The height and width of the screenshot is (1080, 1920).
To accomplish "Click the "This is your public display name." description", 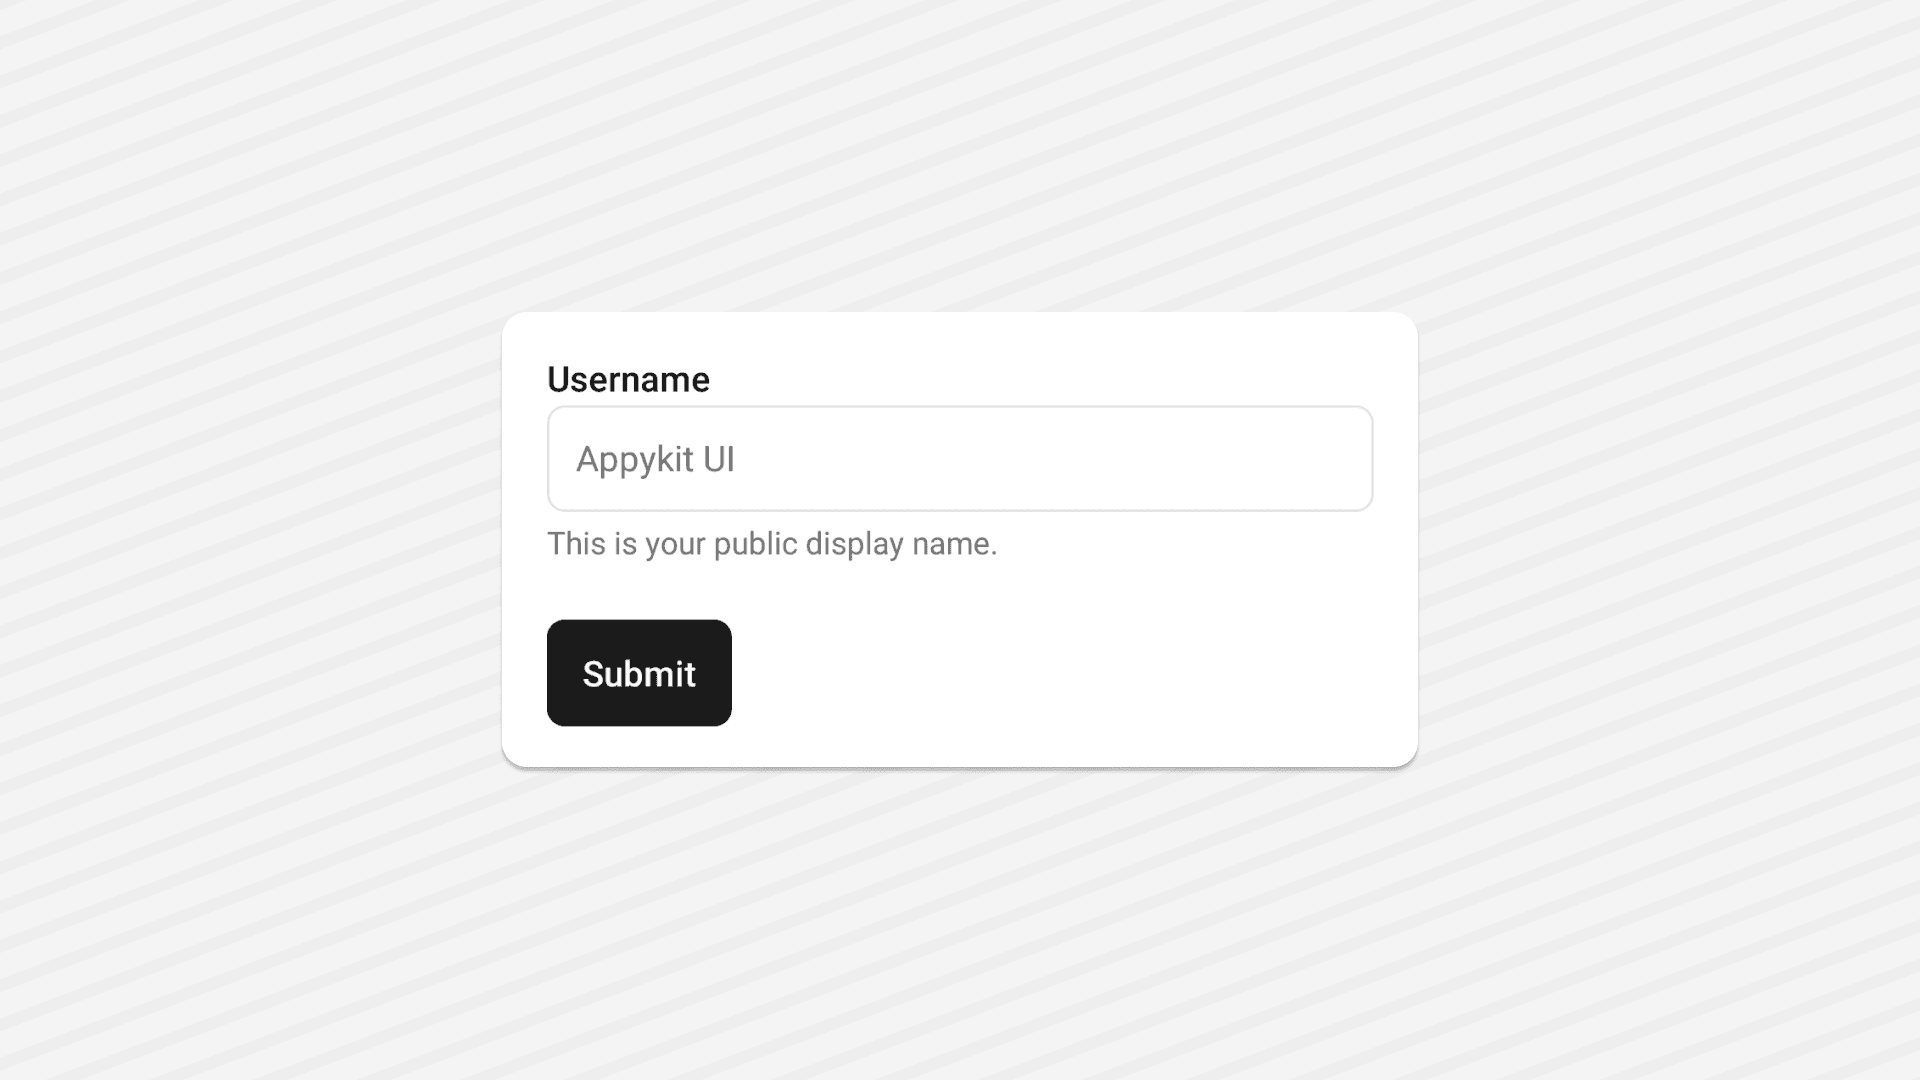I will pyautogui.click(x=771, y=544).
